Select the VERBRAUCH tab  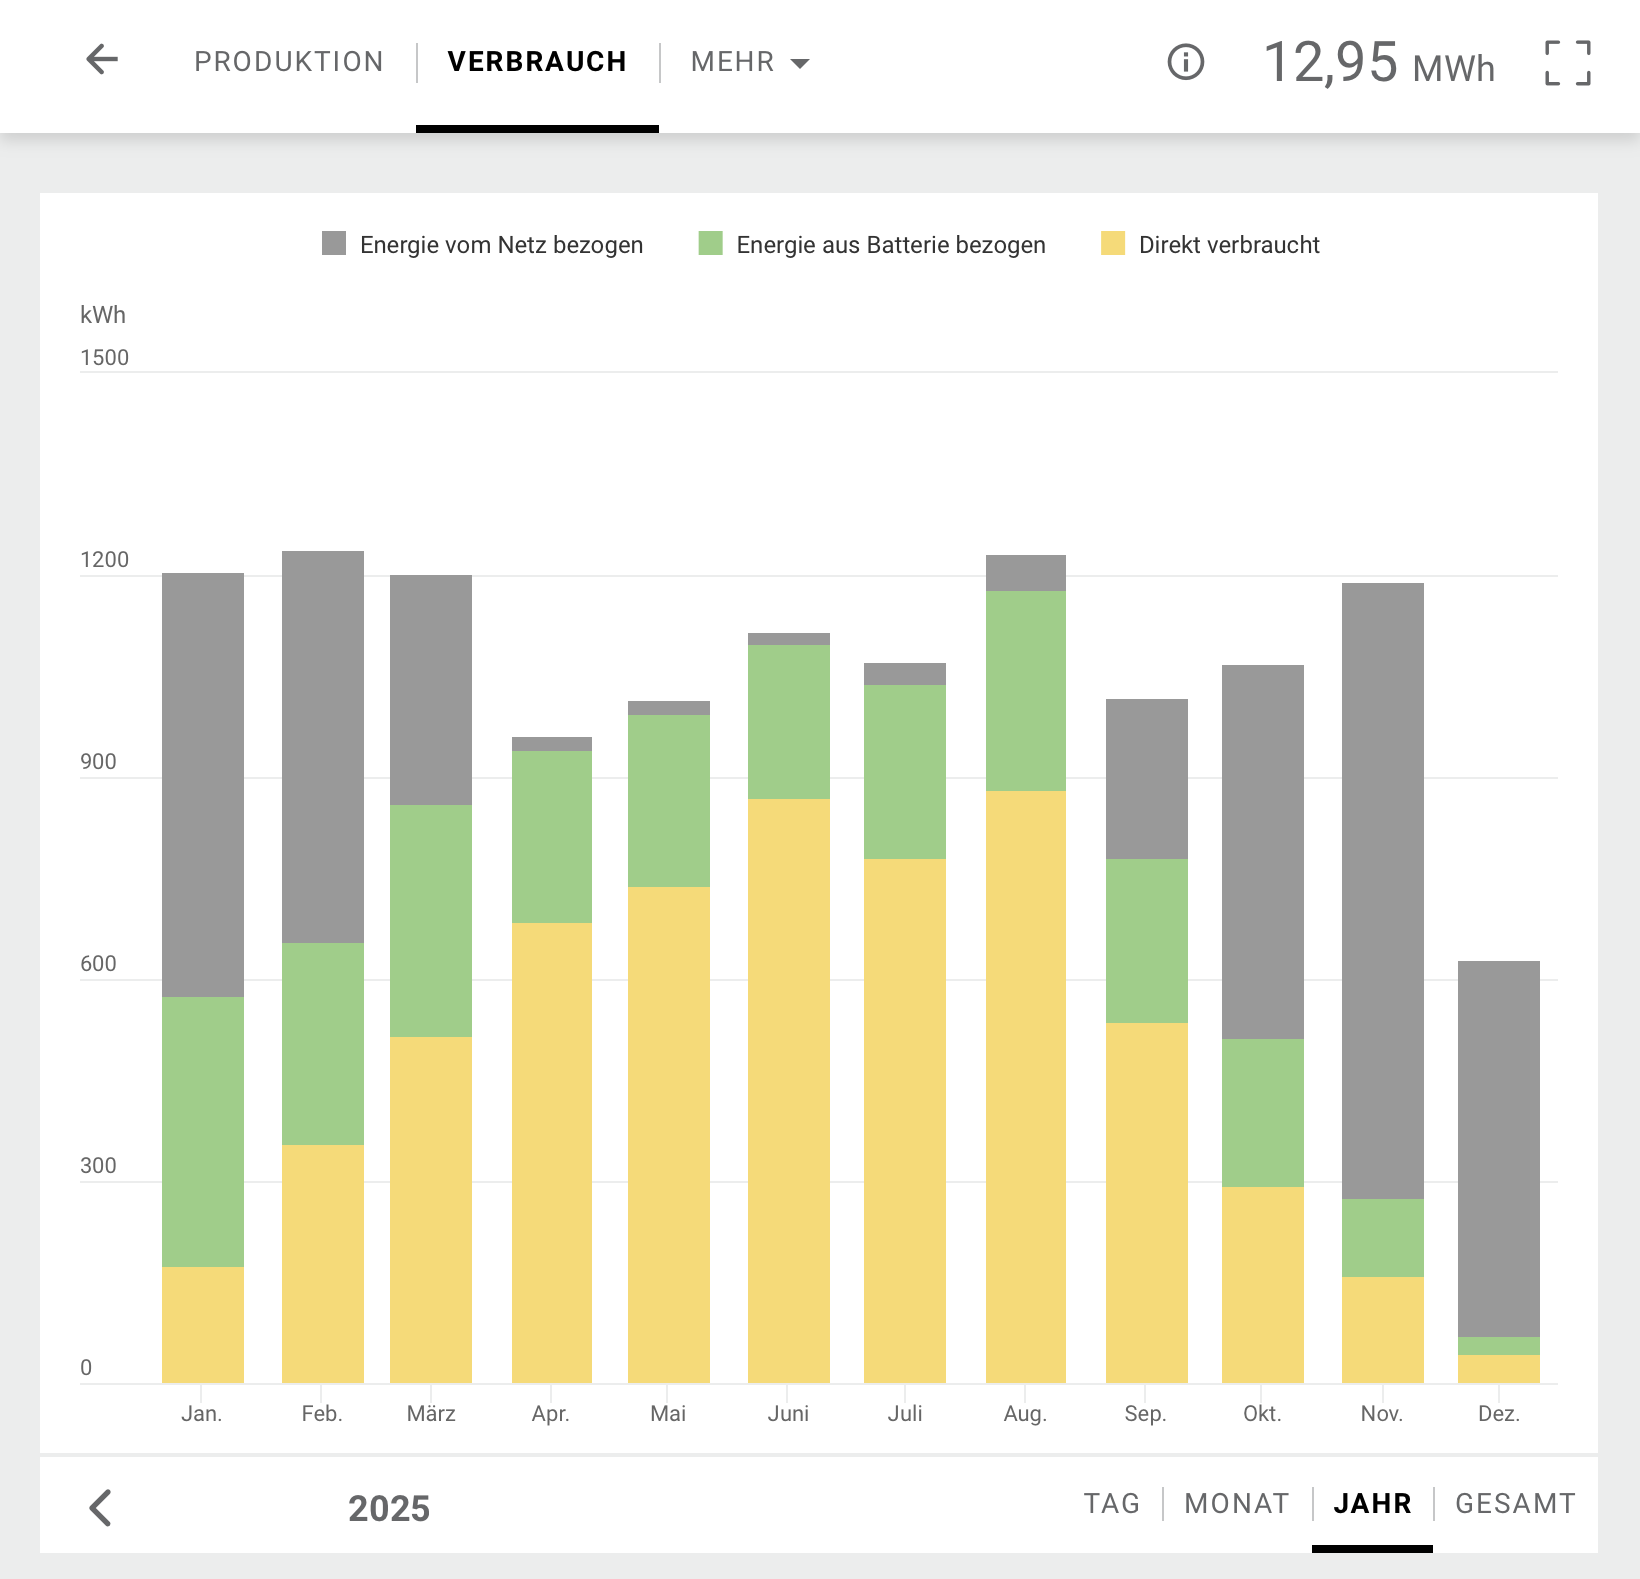pyautogui.click(x=537, y=62)
